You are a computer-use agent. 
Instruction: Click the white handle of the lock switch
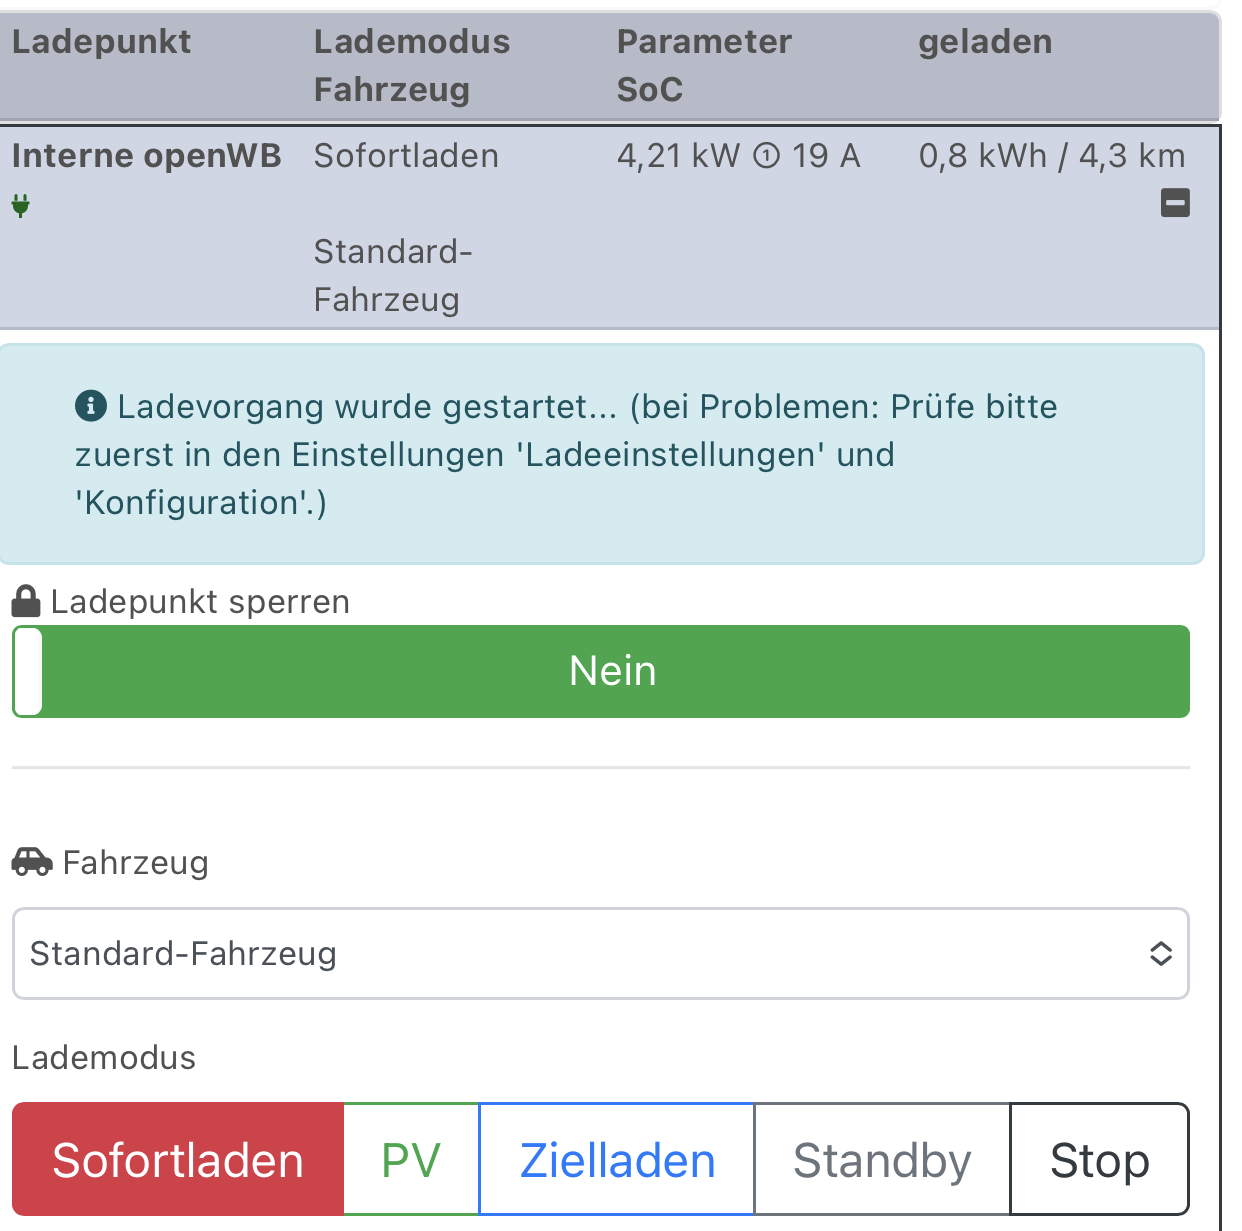pos(28,671)
